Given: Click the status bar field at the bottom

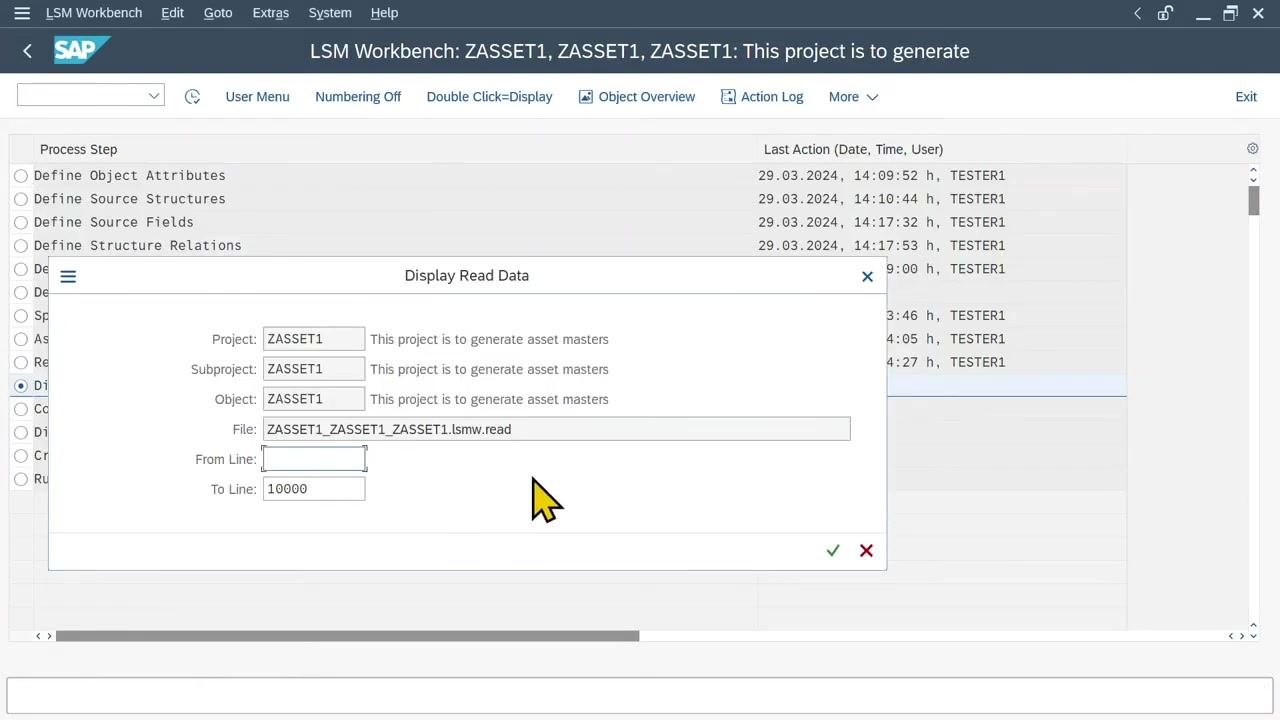Looking at the screenshot, I should pos(639,695).
